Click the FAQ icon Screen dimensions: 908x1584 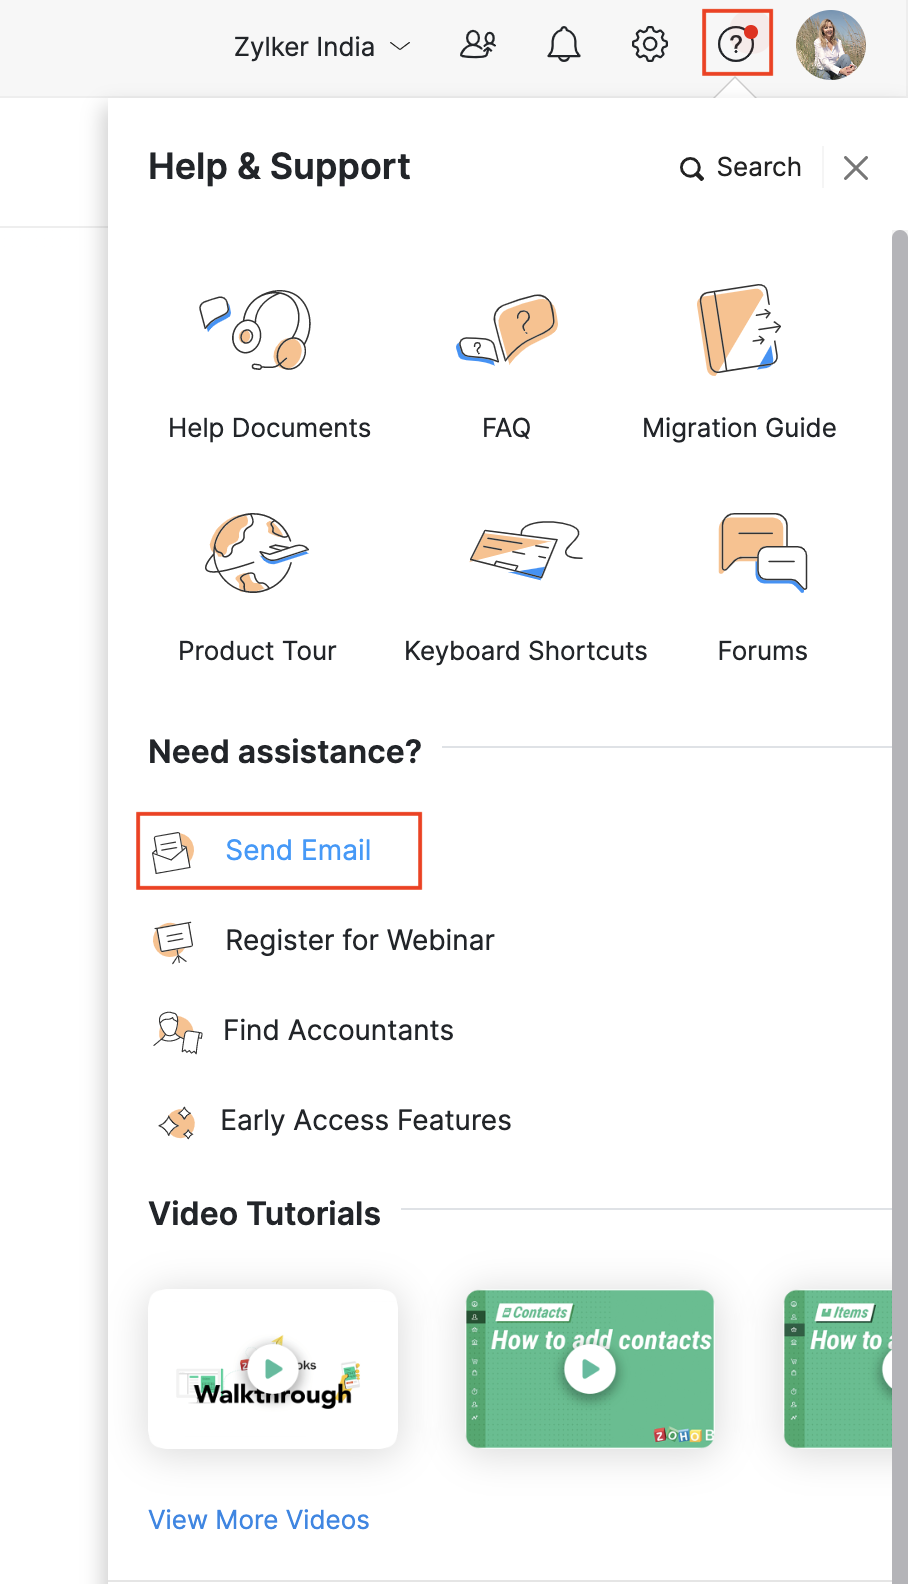pyautogui.click(x=506, y=330)
